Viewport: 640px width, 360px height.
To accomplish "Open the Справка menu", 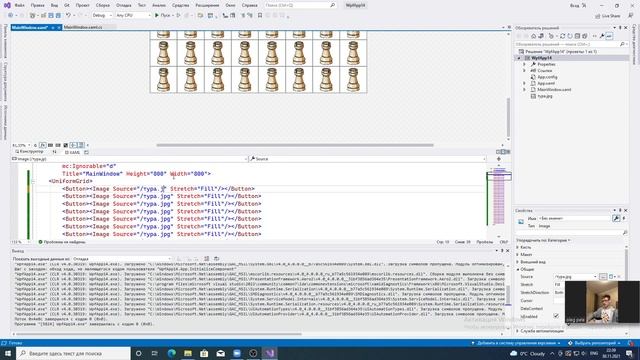I will click(249, 5).
